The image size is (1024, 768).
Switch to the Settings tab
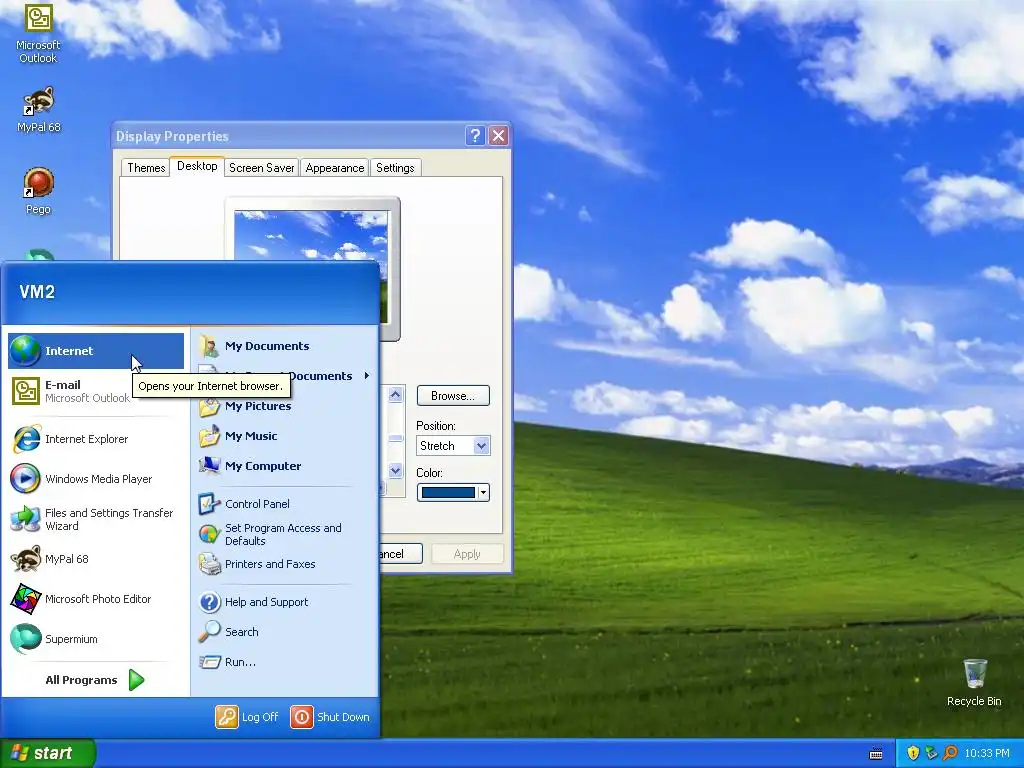[395, 168]
